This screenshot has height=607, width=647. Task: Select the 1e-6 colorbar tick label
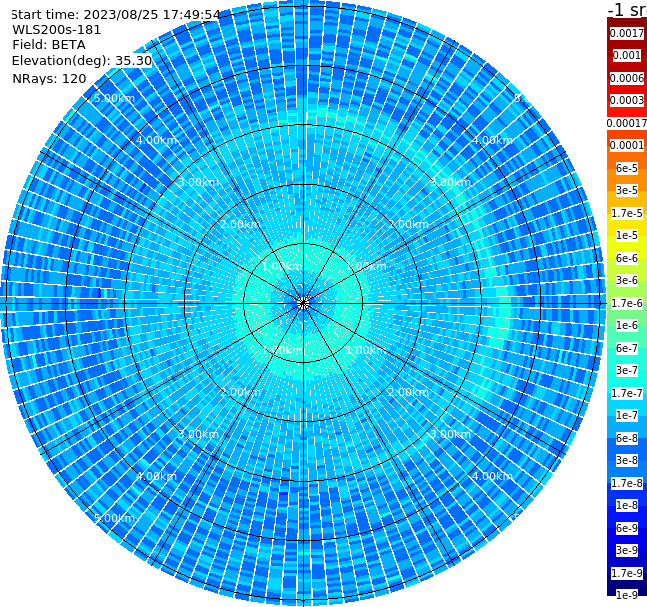627,325
